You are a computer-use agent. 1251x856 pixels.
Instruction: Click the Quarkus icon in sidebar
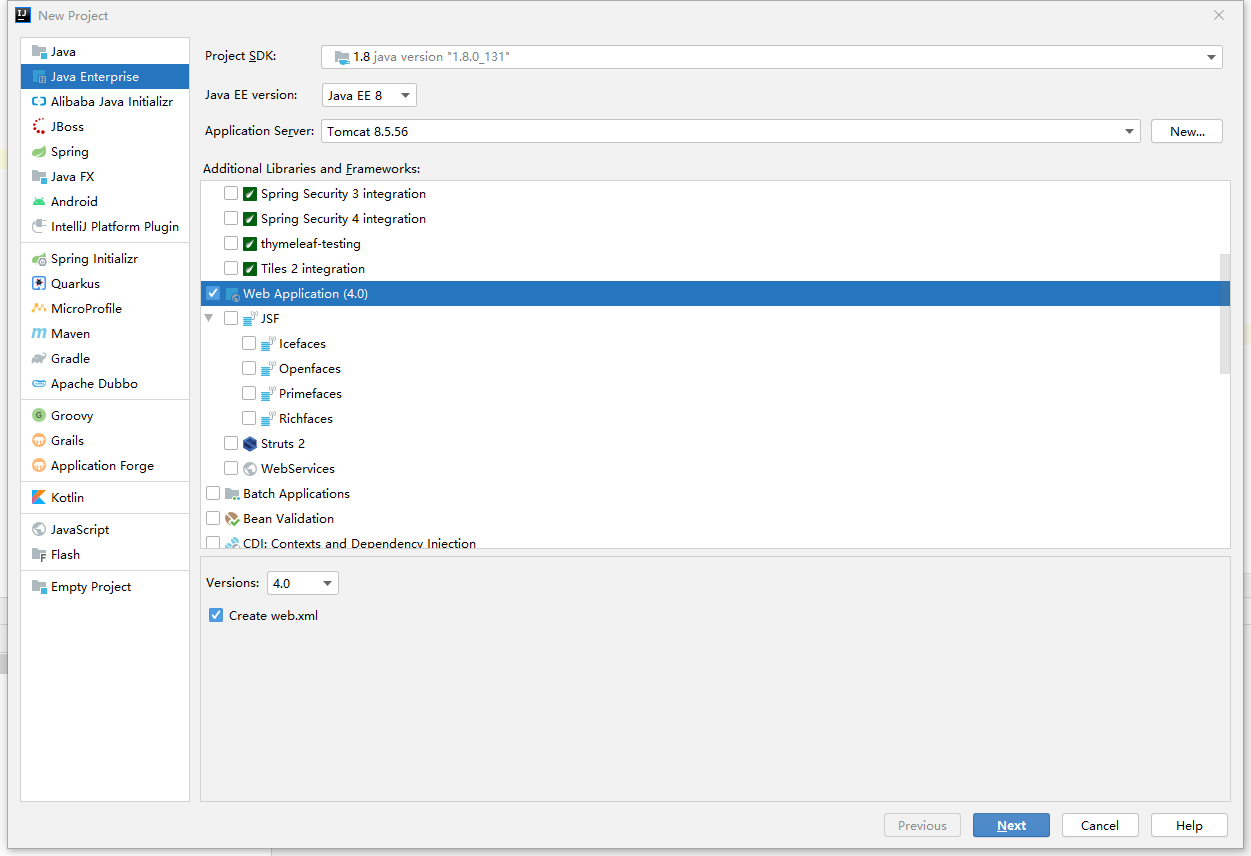click(x=39, y=284)
